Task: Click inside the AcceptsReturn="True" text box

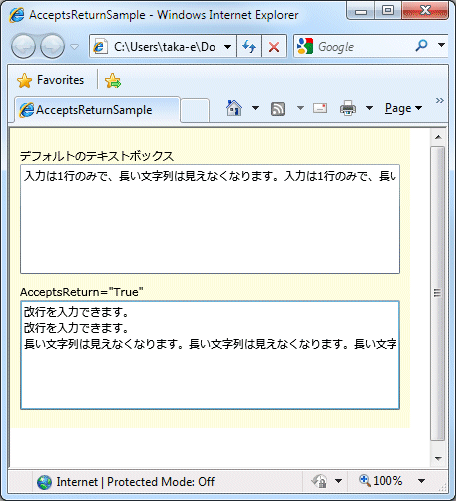Action: click(x=210, y=355)
